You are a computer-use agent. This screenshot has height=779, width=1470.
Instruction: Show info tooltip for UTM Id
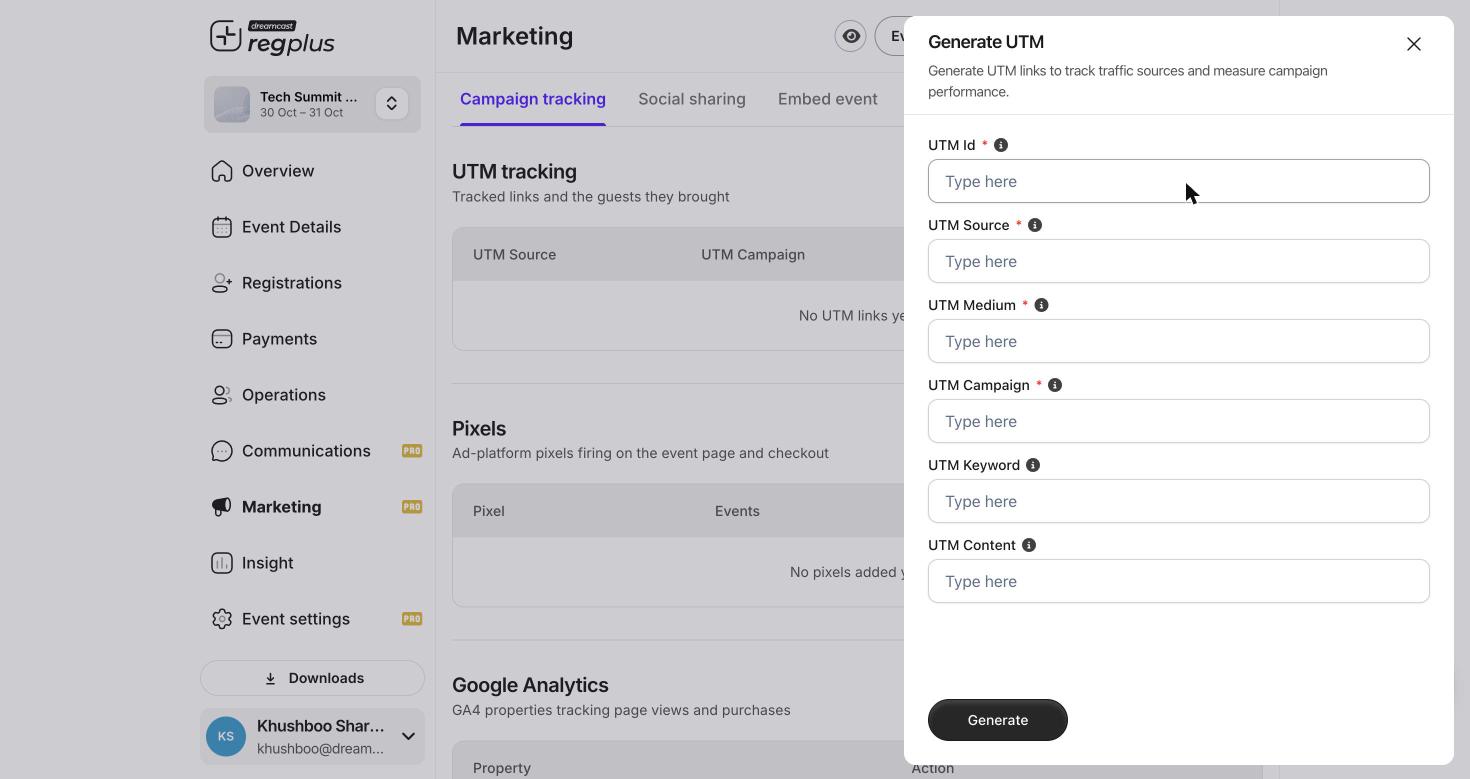1001,145
